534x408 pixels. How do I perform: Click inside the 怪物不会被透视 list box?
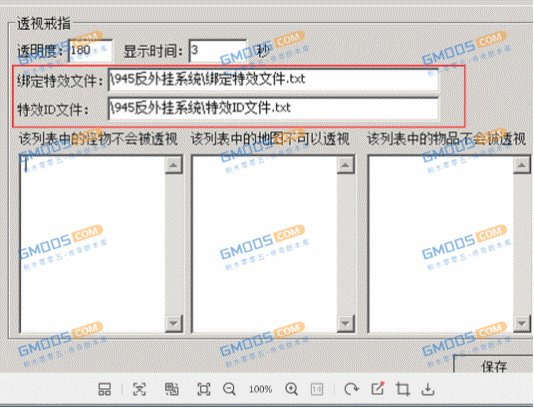click(93, 244)
